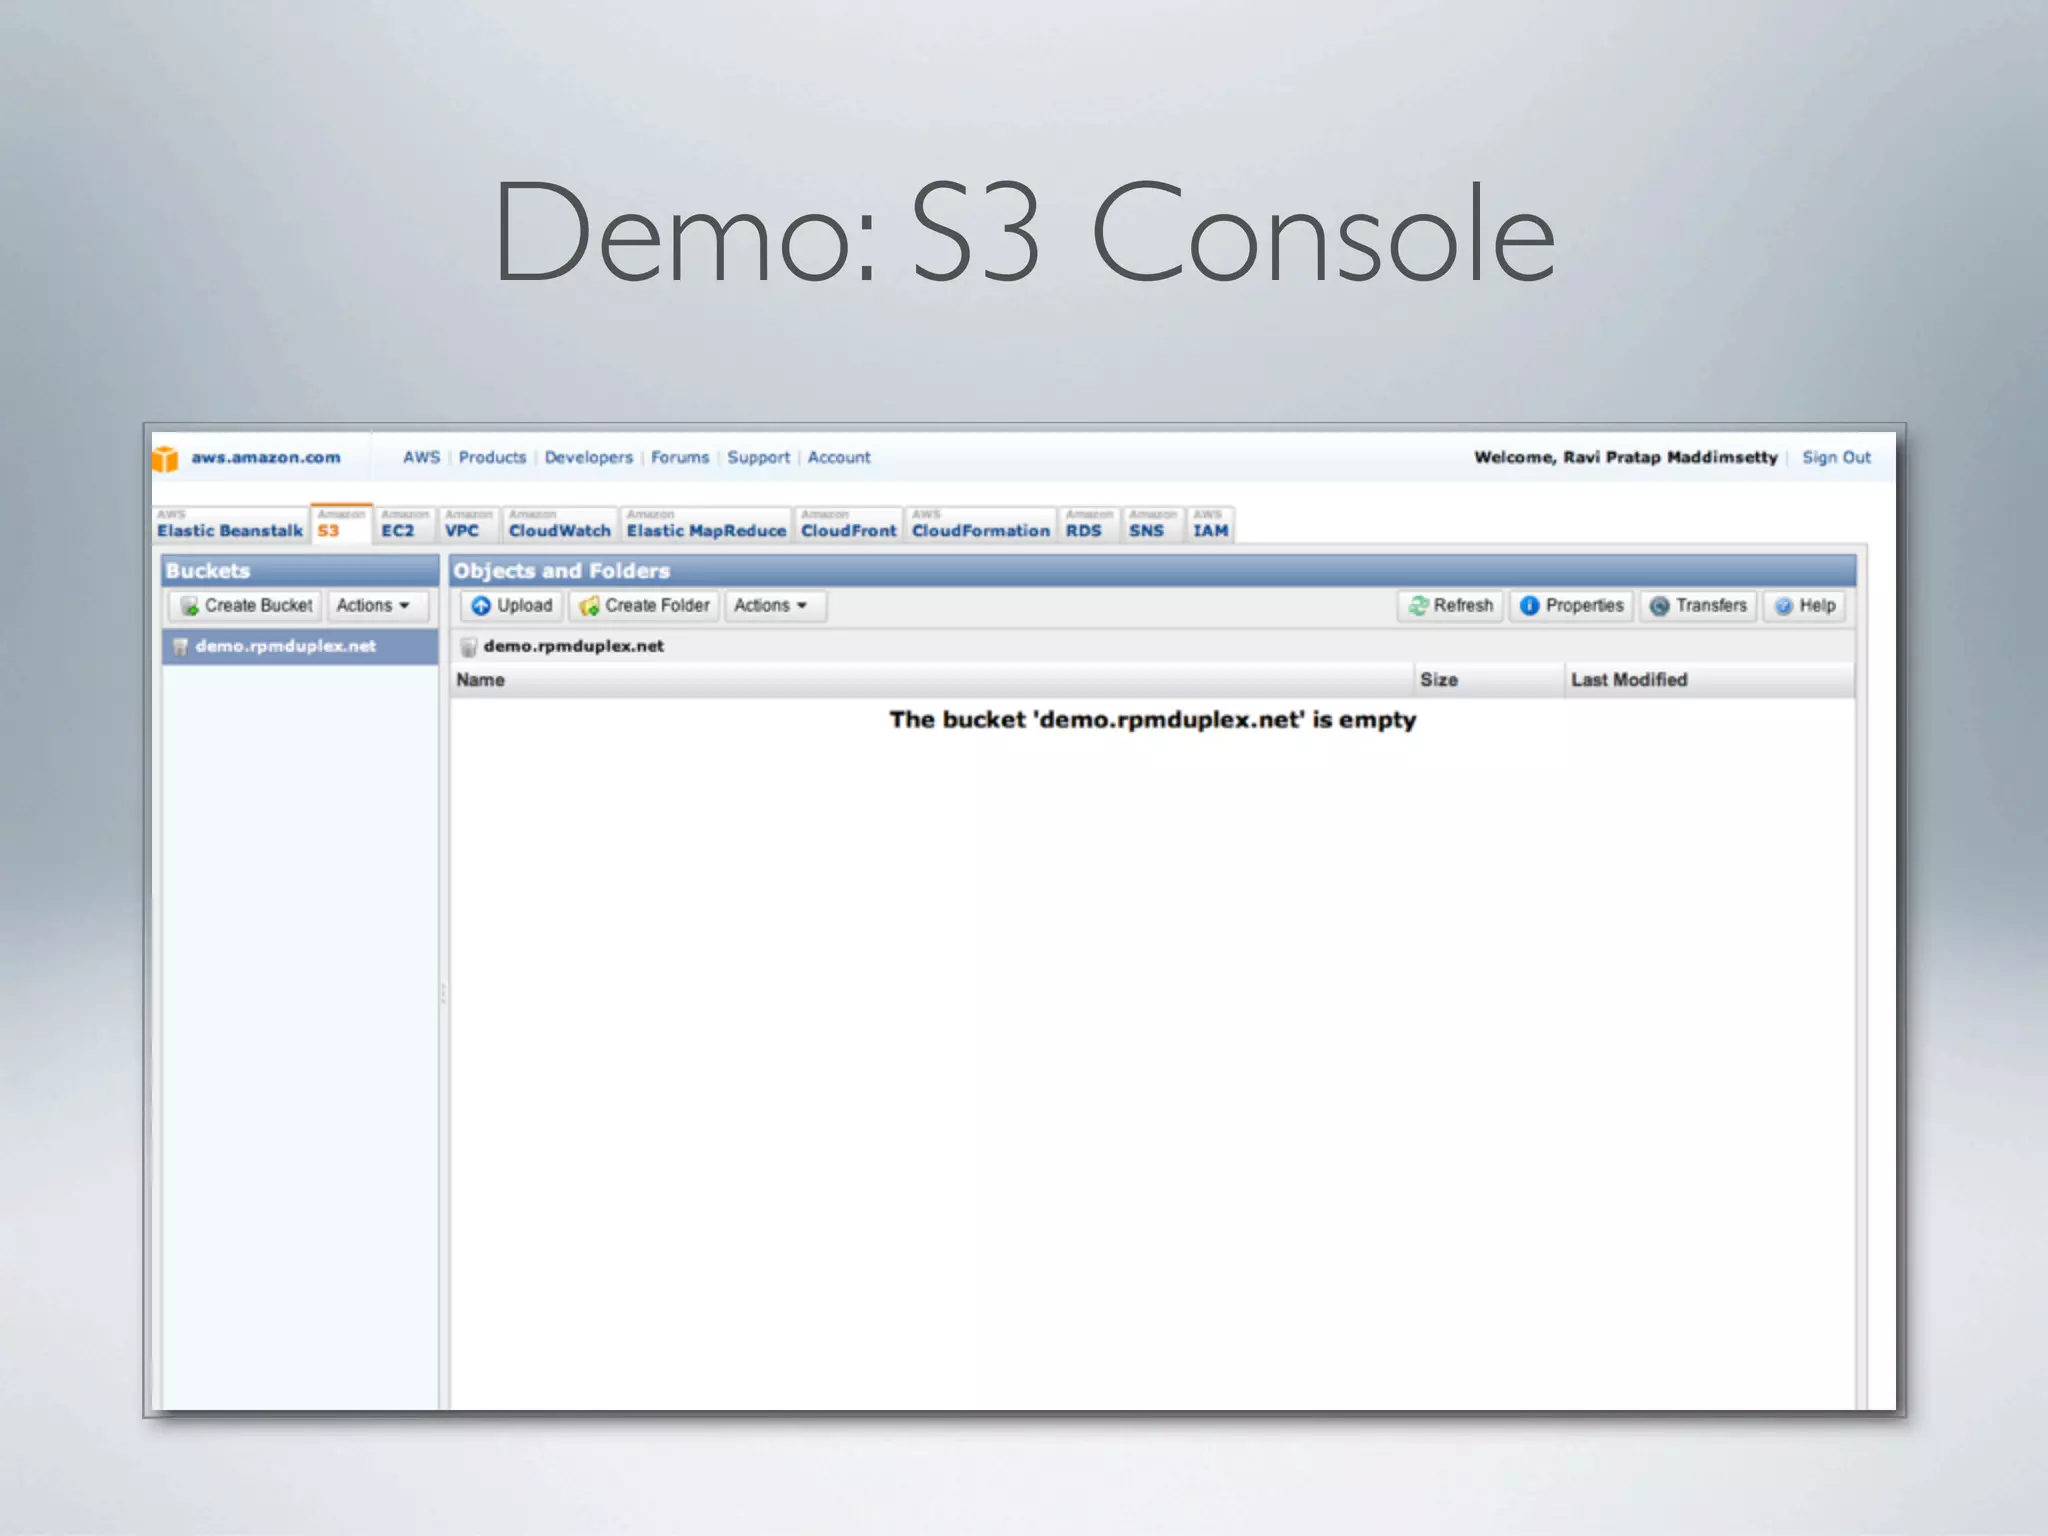Switch to the CloudWatch tab
Image resolution: width=2048 pixels, height=1536 pixels.
click(559, 524)
